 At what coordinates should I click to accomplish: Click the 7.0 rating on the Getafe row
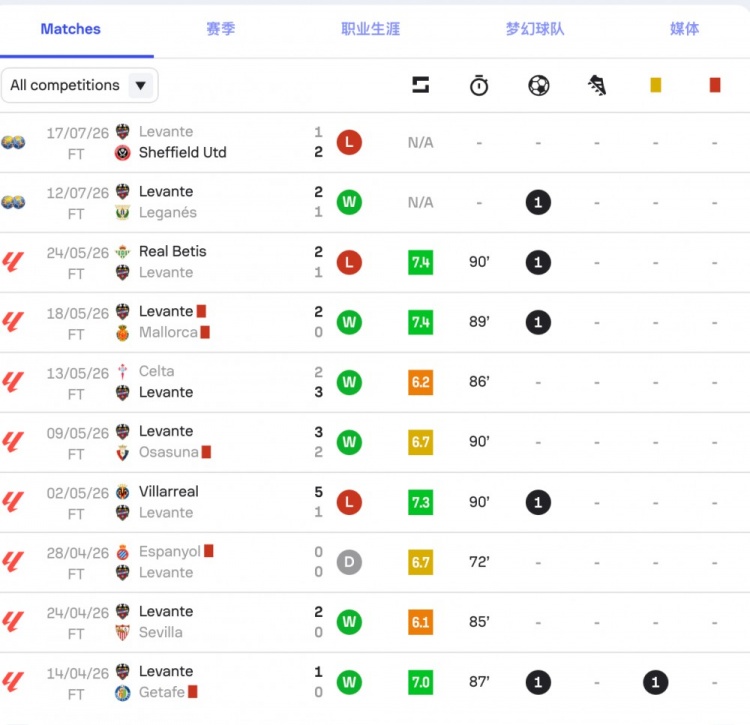click(420, 682)
